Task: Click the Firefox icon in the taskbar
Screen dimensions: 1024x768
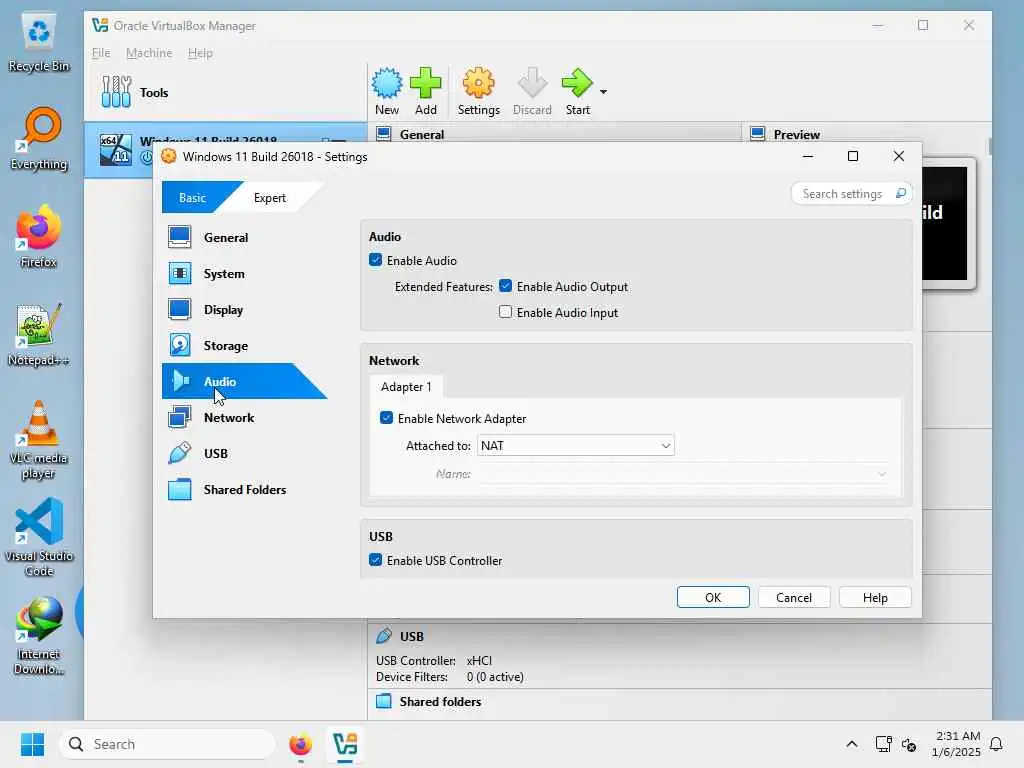Action: click(x=300, y=744)
